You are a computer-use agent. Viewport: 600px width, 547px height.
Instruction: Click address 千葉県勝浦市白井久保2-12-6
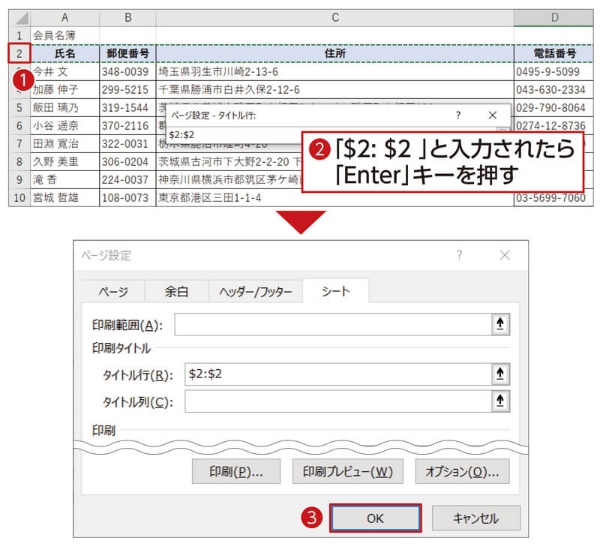[335, 90]
